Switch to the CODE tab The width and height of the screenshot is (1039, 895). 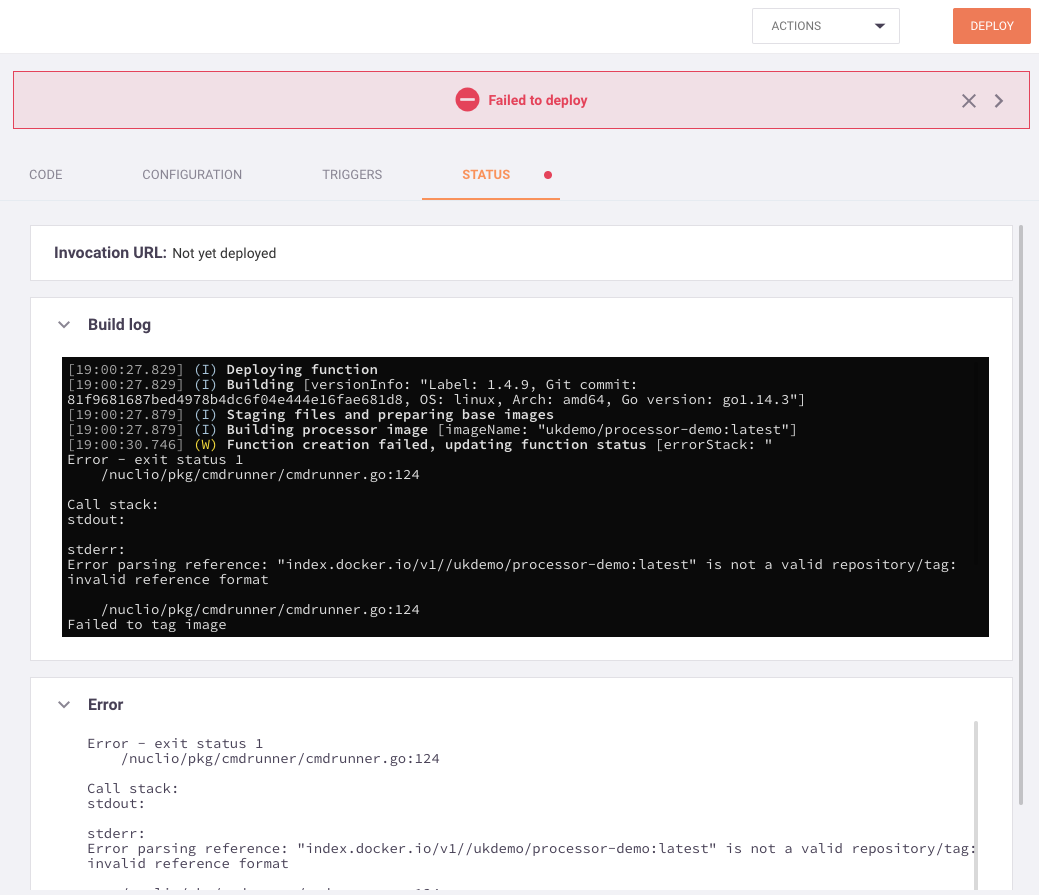pyautogui.click(x=45, y=174)
